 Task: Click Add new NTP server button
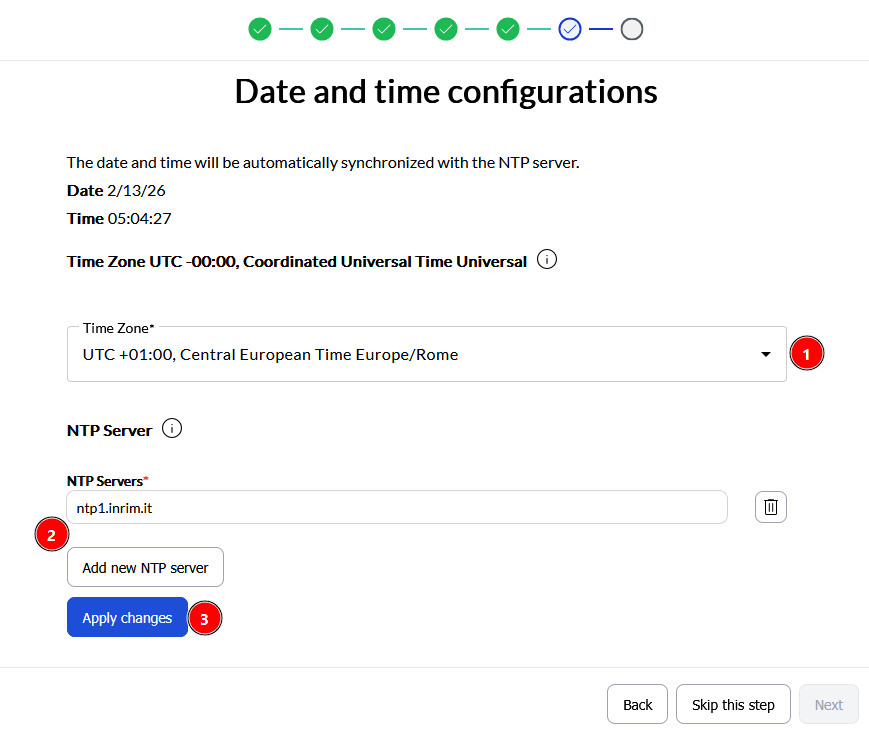click(145, 567)
